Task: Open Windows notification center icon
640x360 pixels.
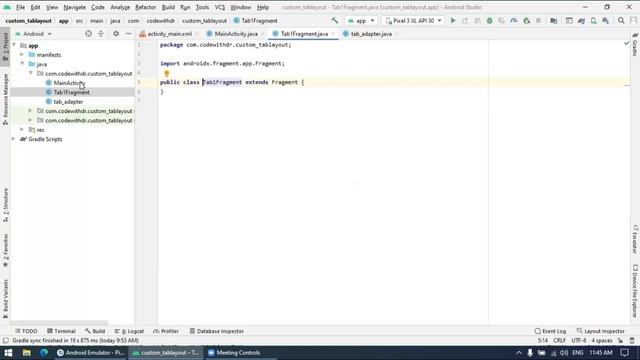Action: pyautogui.click(x=624, y=353)
